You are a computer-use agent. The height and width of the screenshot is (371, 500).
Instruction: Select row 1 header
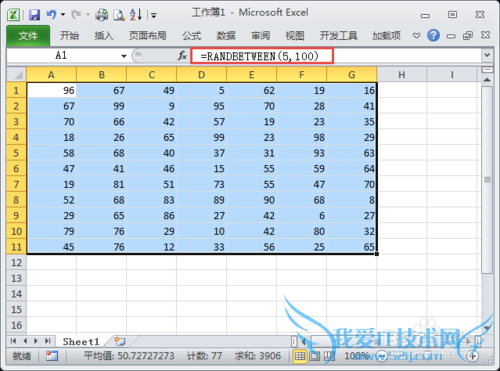coord(16,90)
